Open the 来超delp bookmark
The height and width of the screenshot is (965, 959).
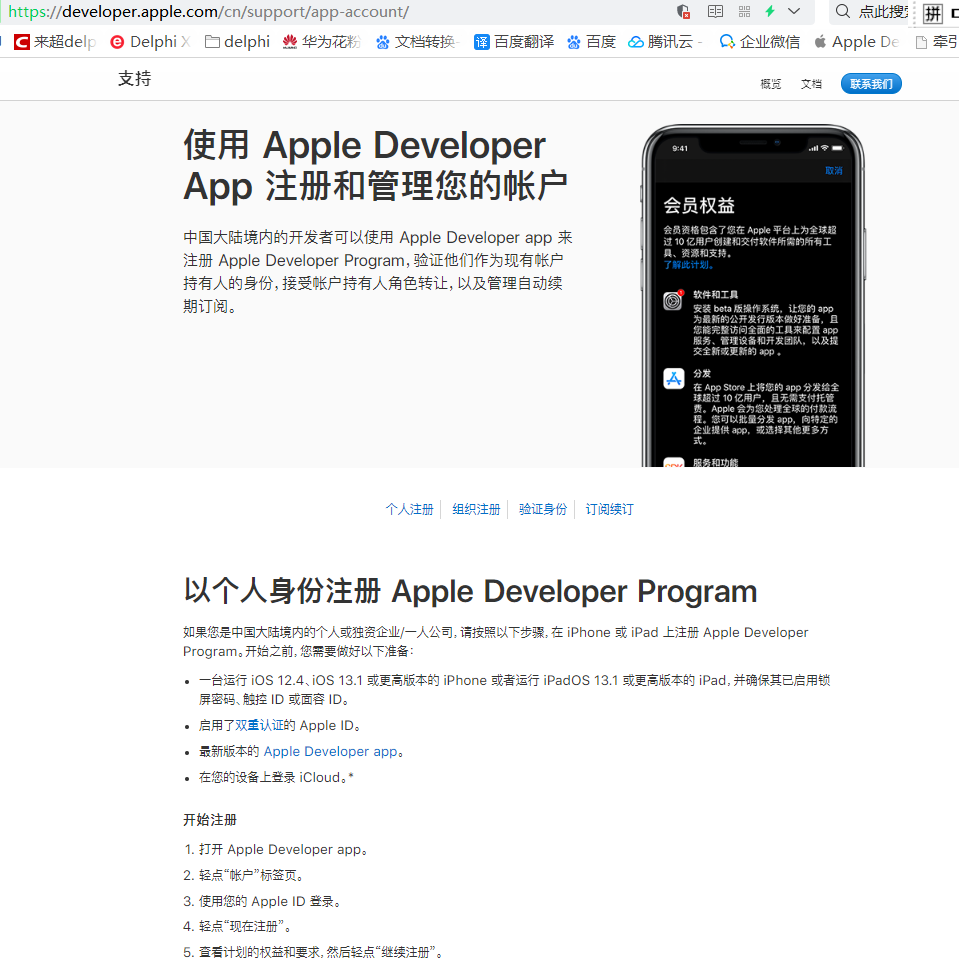tap(55, 42)
